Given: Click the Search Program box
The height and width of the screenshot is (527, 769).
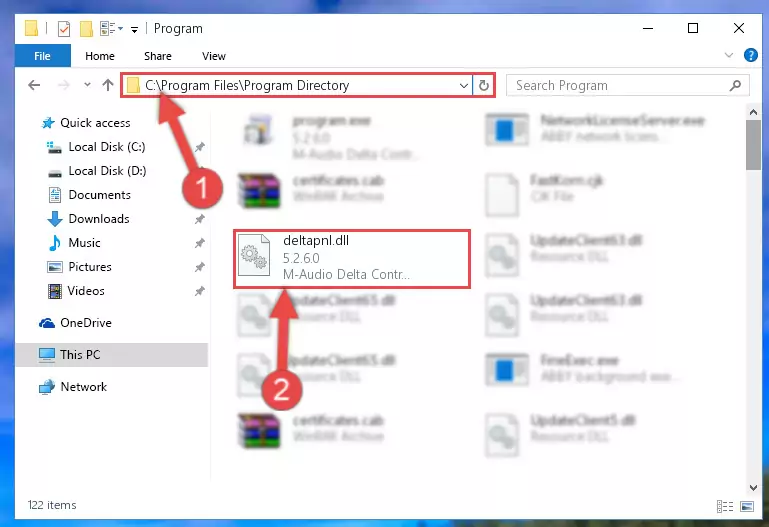Looking at the screenshot, I should pos(628,85).
